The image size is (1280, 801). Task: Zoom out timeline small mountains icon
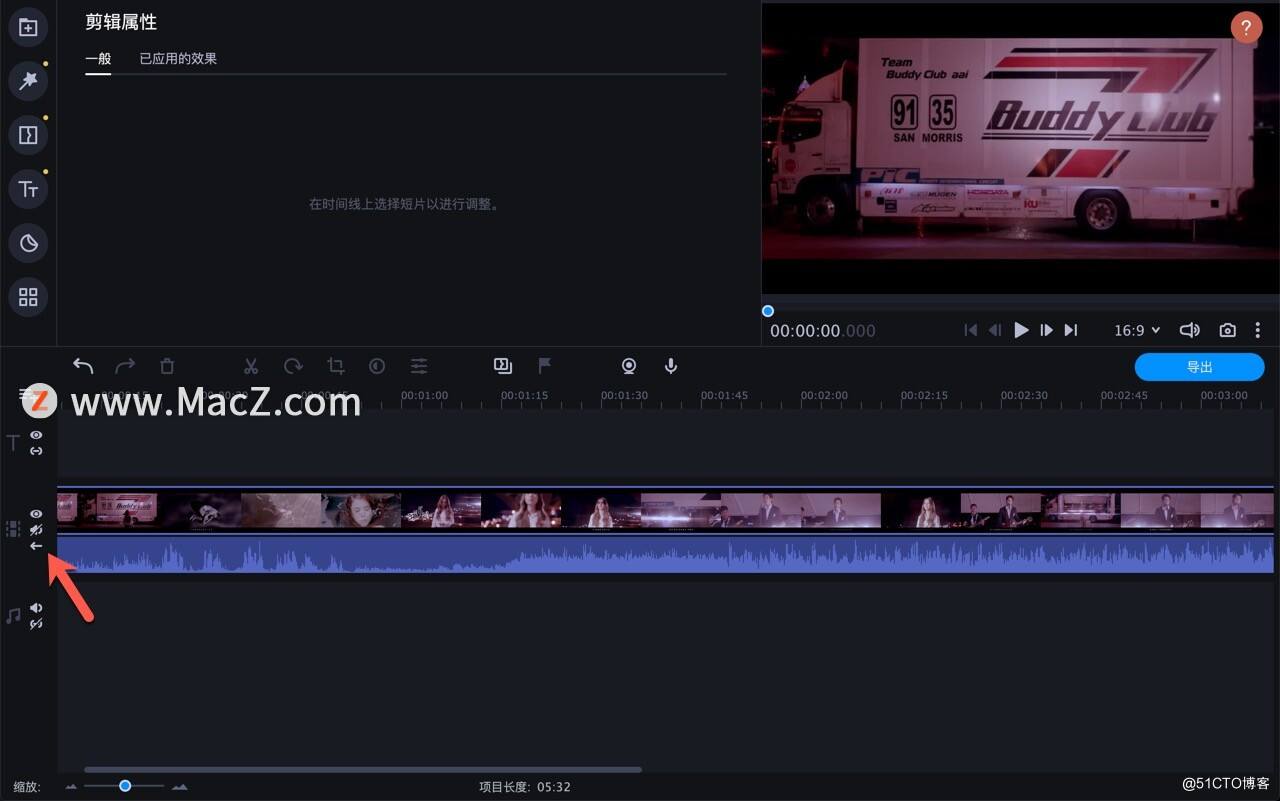[71, 787]
